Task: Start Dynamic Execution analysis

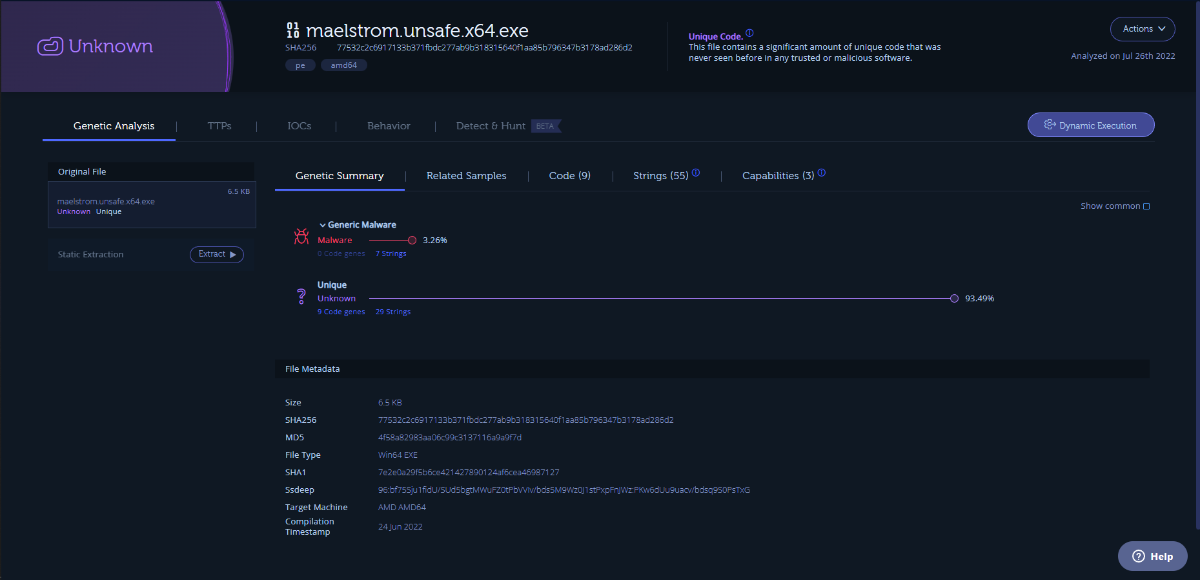Action: point(1090,125)
